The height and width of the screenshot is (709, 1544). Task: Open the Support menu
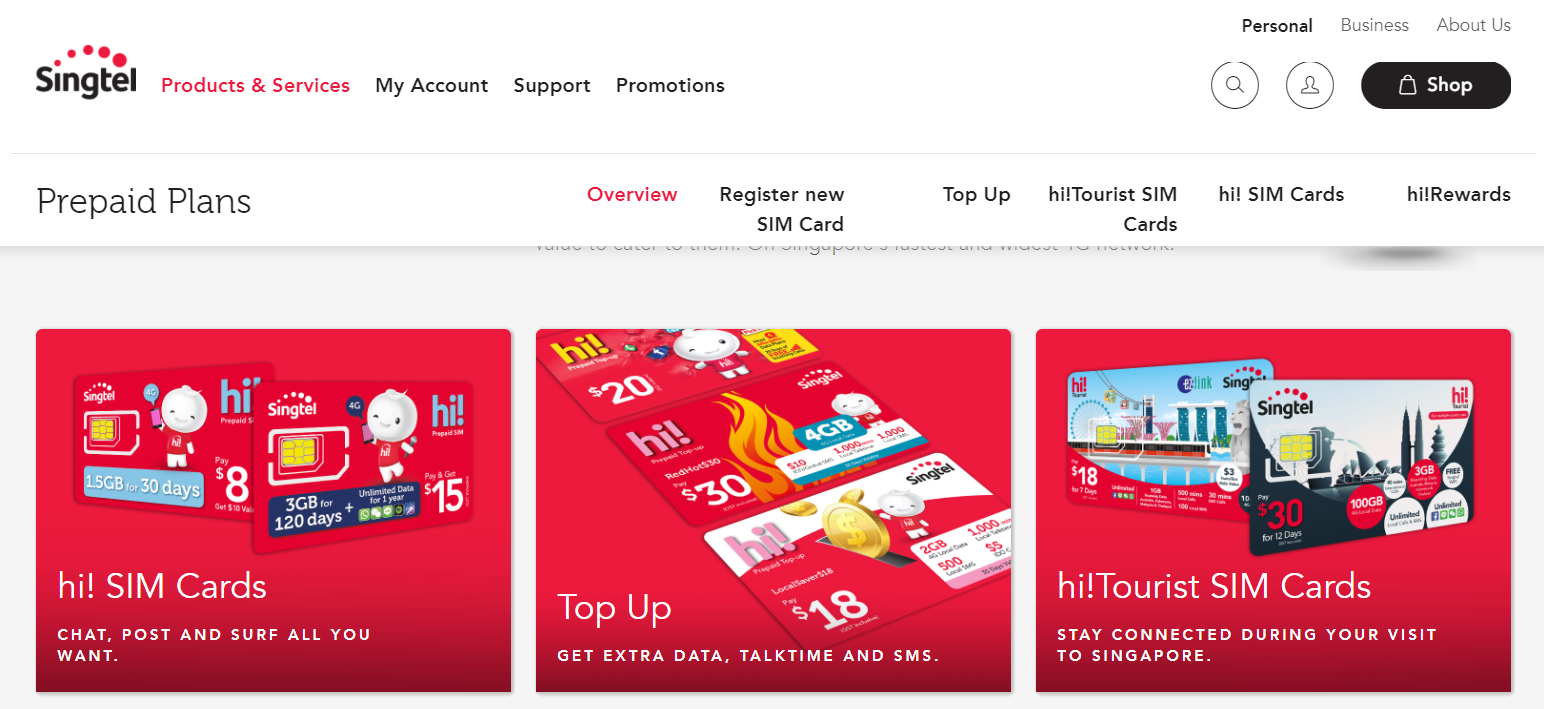pyautogui.click(x=552, y=85)
